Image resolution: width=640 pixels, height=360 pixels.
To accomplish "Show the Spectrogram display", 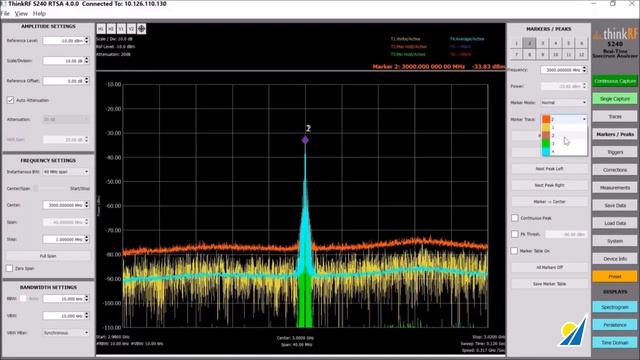I will 615,307.
